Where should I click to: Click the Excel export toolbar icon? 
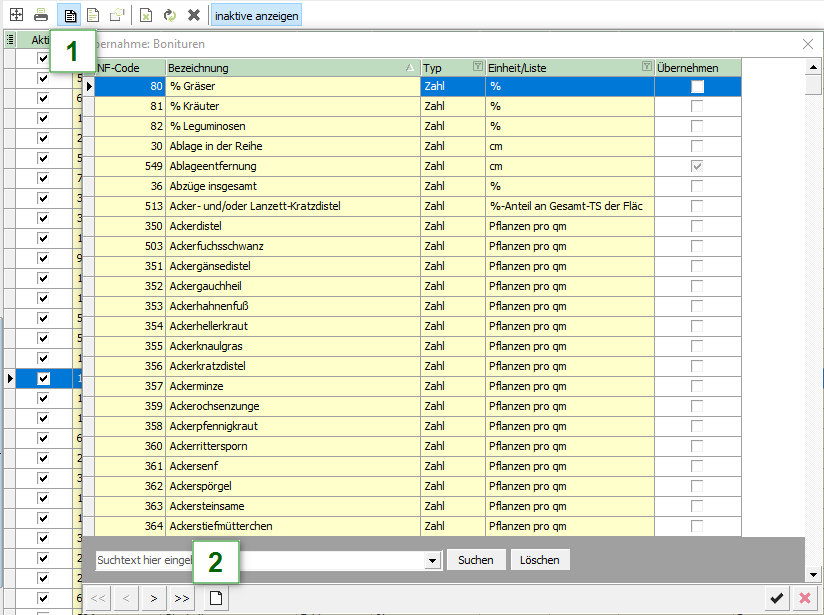pos(146,16)
